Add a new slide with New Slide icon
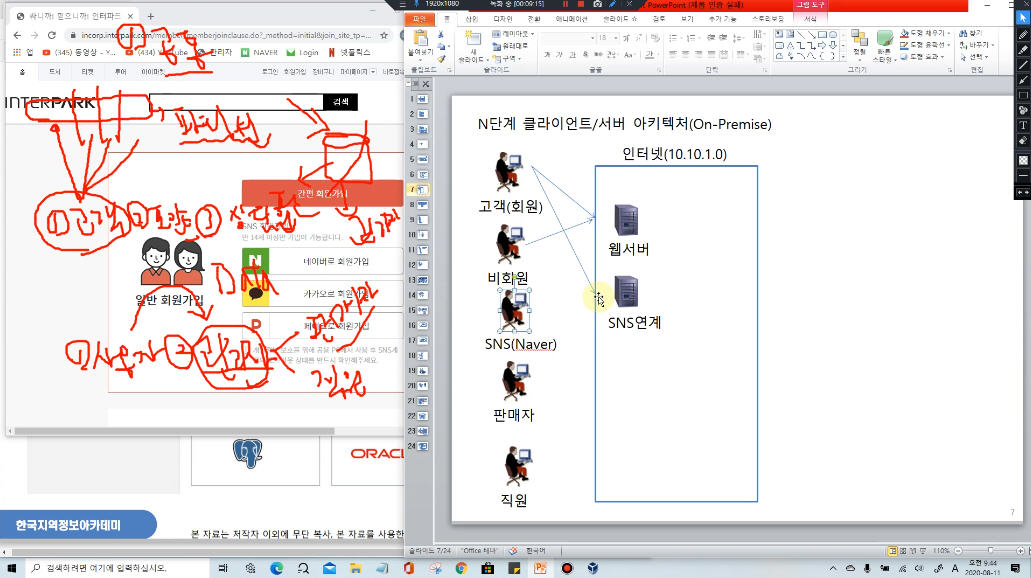Image resolution: width=1031 pixels, height=578 pixels. (x=473, y=39)
